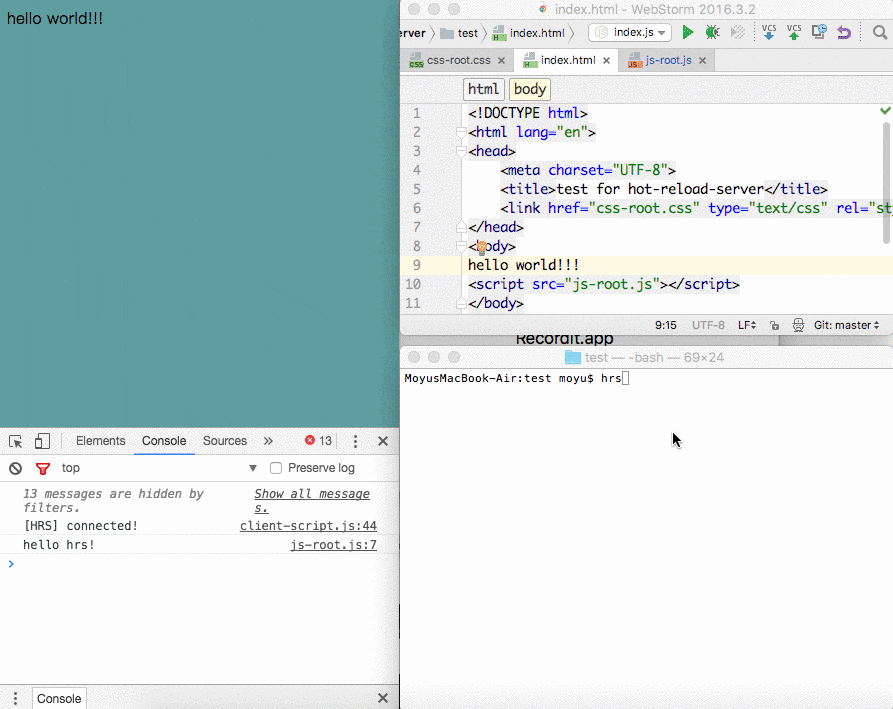The image size is (893, 709).
Task: Toggle the device toolbar in DevTools
Action: (x=42, y=441)
